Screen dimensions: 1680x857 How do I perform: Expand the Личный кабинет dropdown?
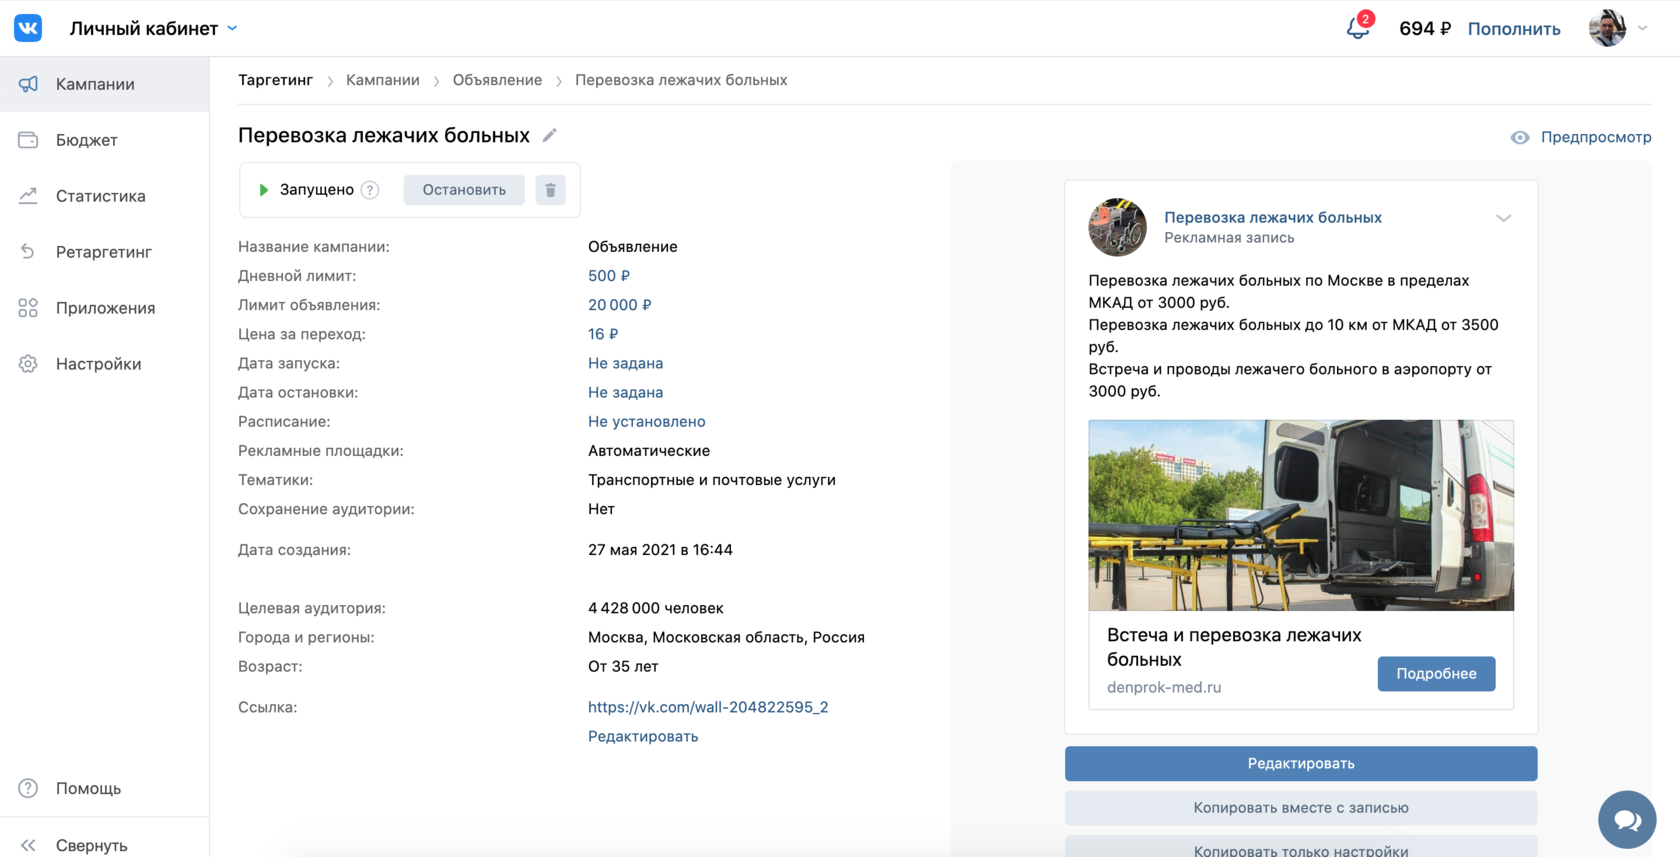(x=232, y=28)
